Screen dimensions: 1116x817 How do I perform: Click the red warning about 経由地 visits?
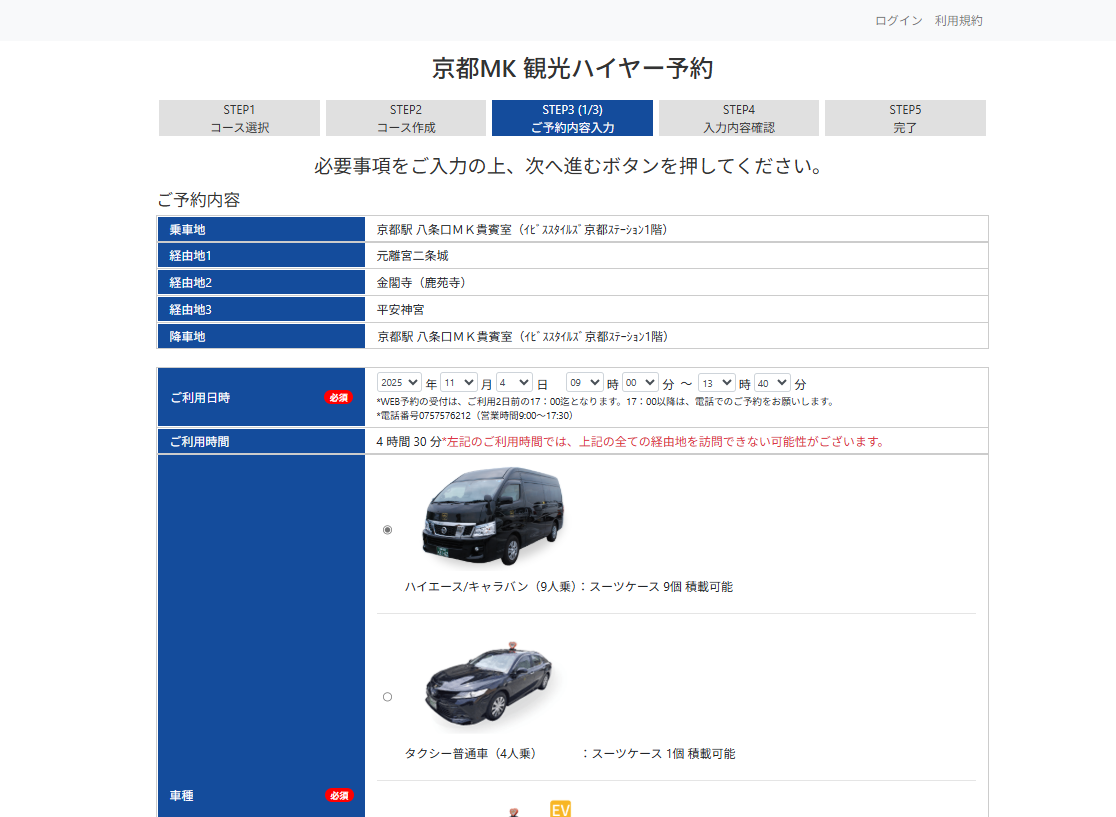[665, 442]
